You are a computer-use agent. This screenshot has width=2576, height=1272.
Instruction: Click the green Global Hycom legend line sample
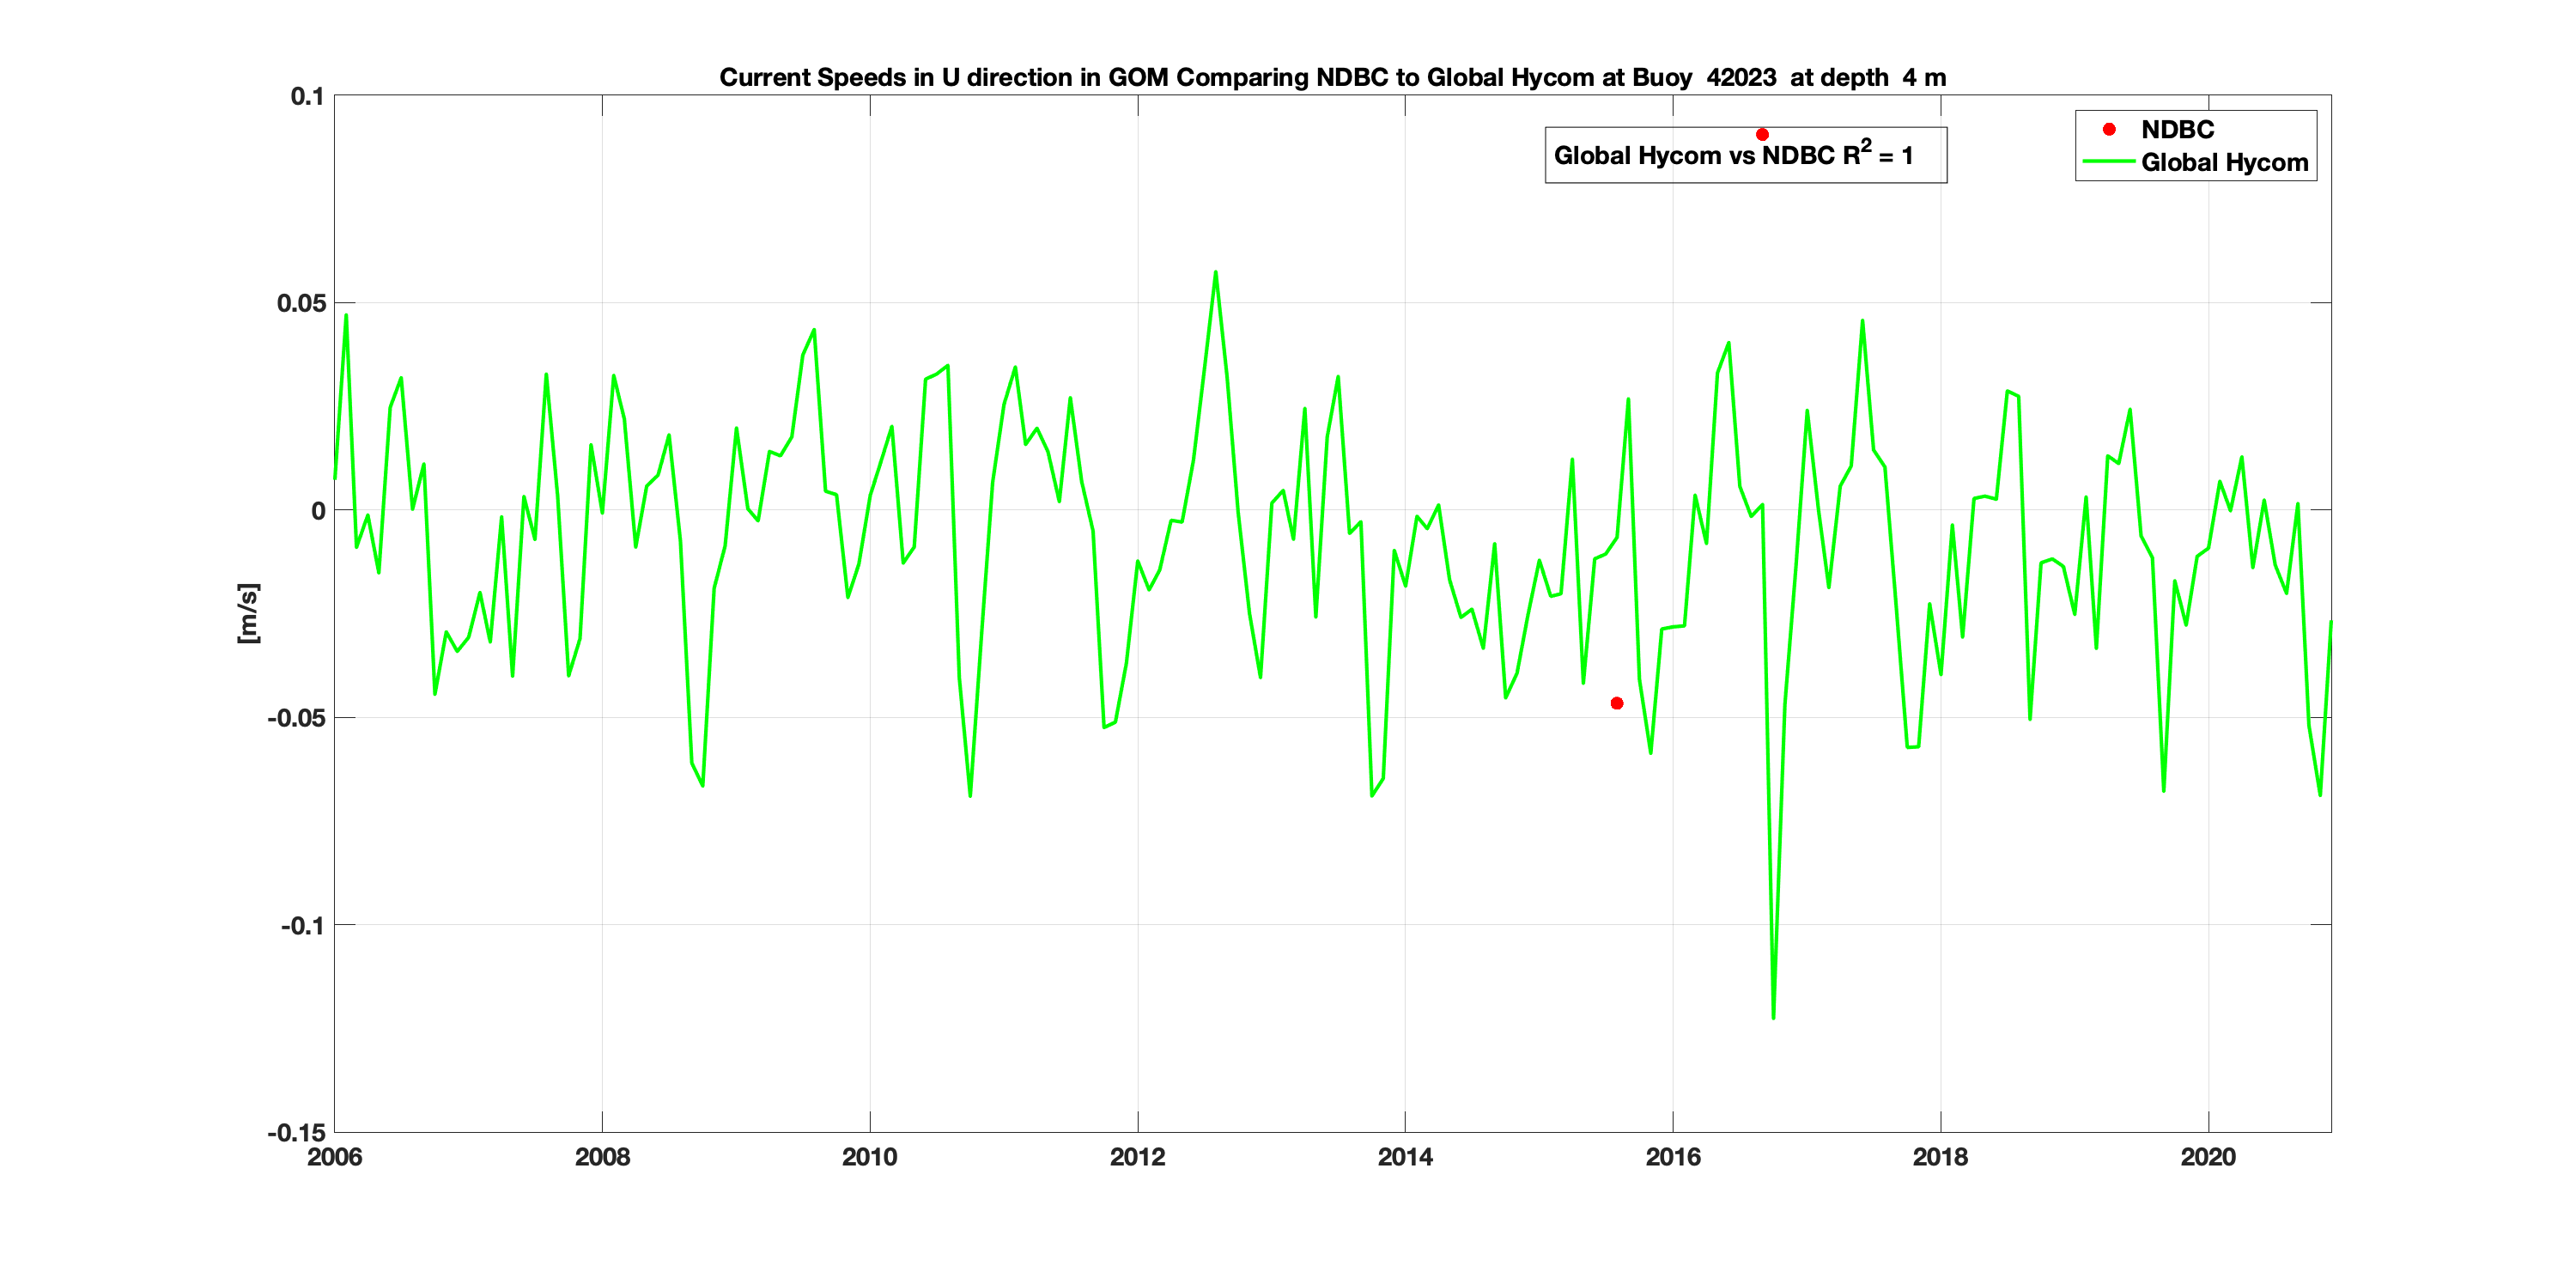click(2108, 162)
